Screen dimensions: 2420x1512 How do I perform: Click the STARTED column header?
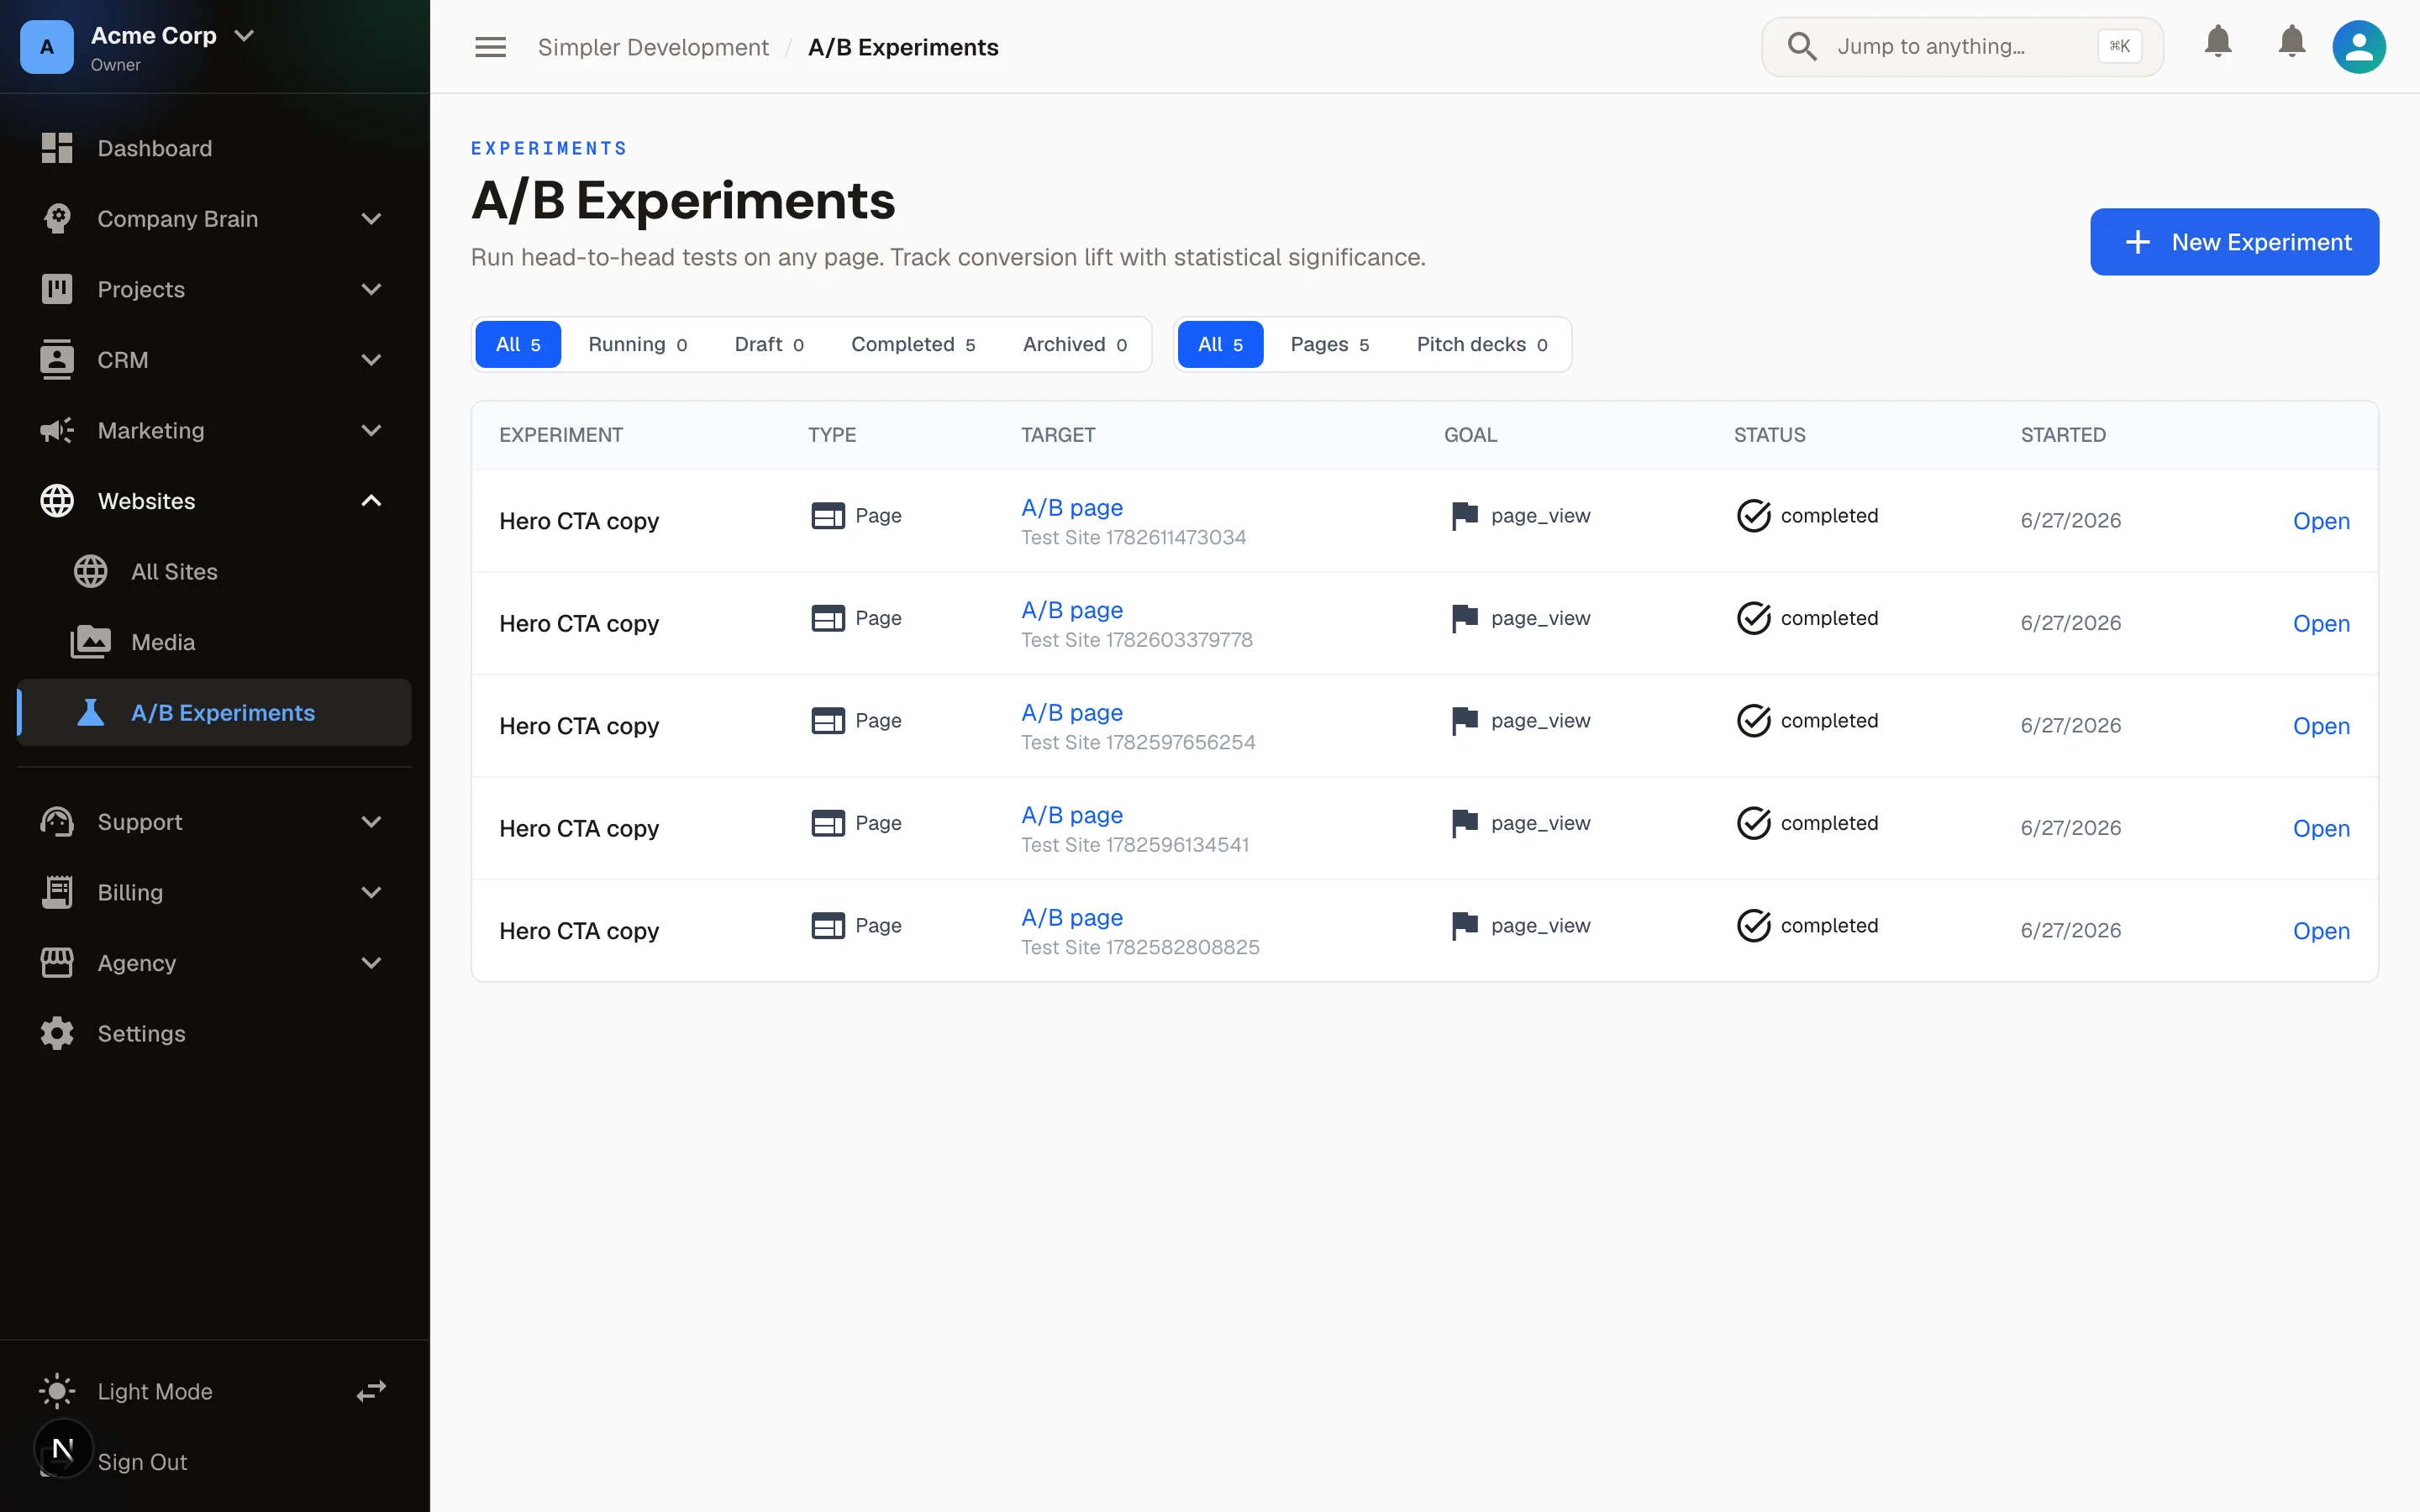pyautogui.click(x=2063, y=435)
